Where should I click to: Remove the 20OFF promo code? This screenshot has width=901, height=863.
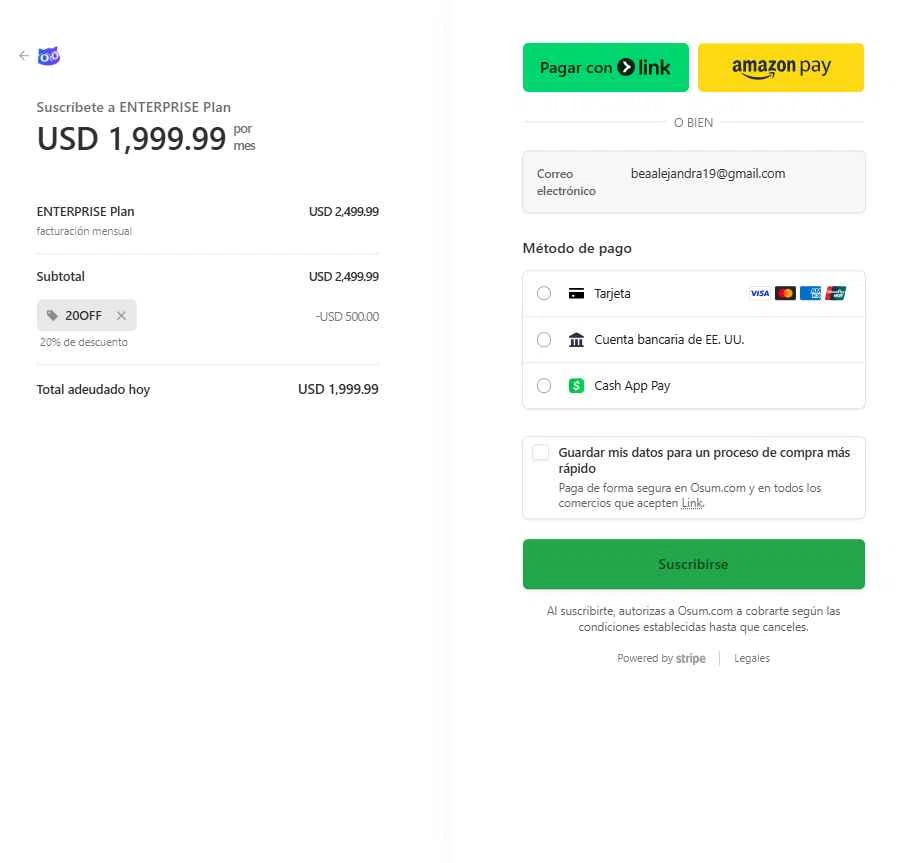[x=121, y=316]
